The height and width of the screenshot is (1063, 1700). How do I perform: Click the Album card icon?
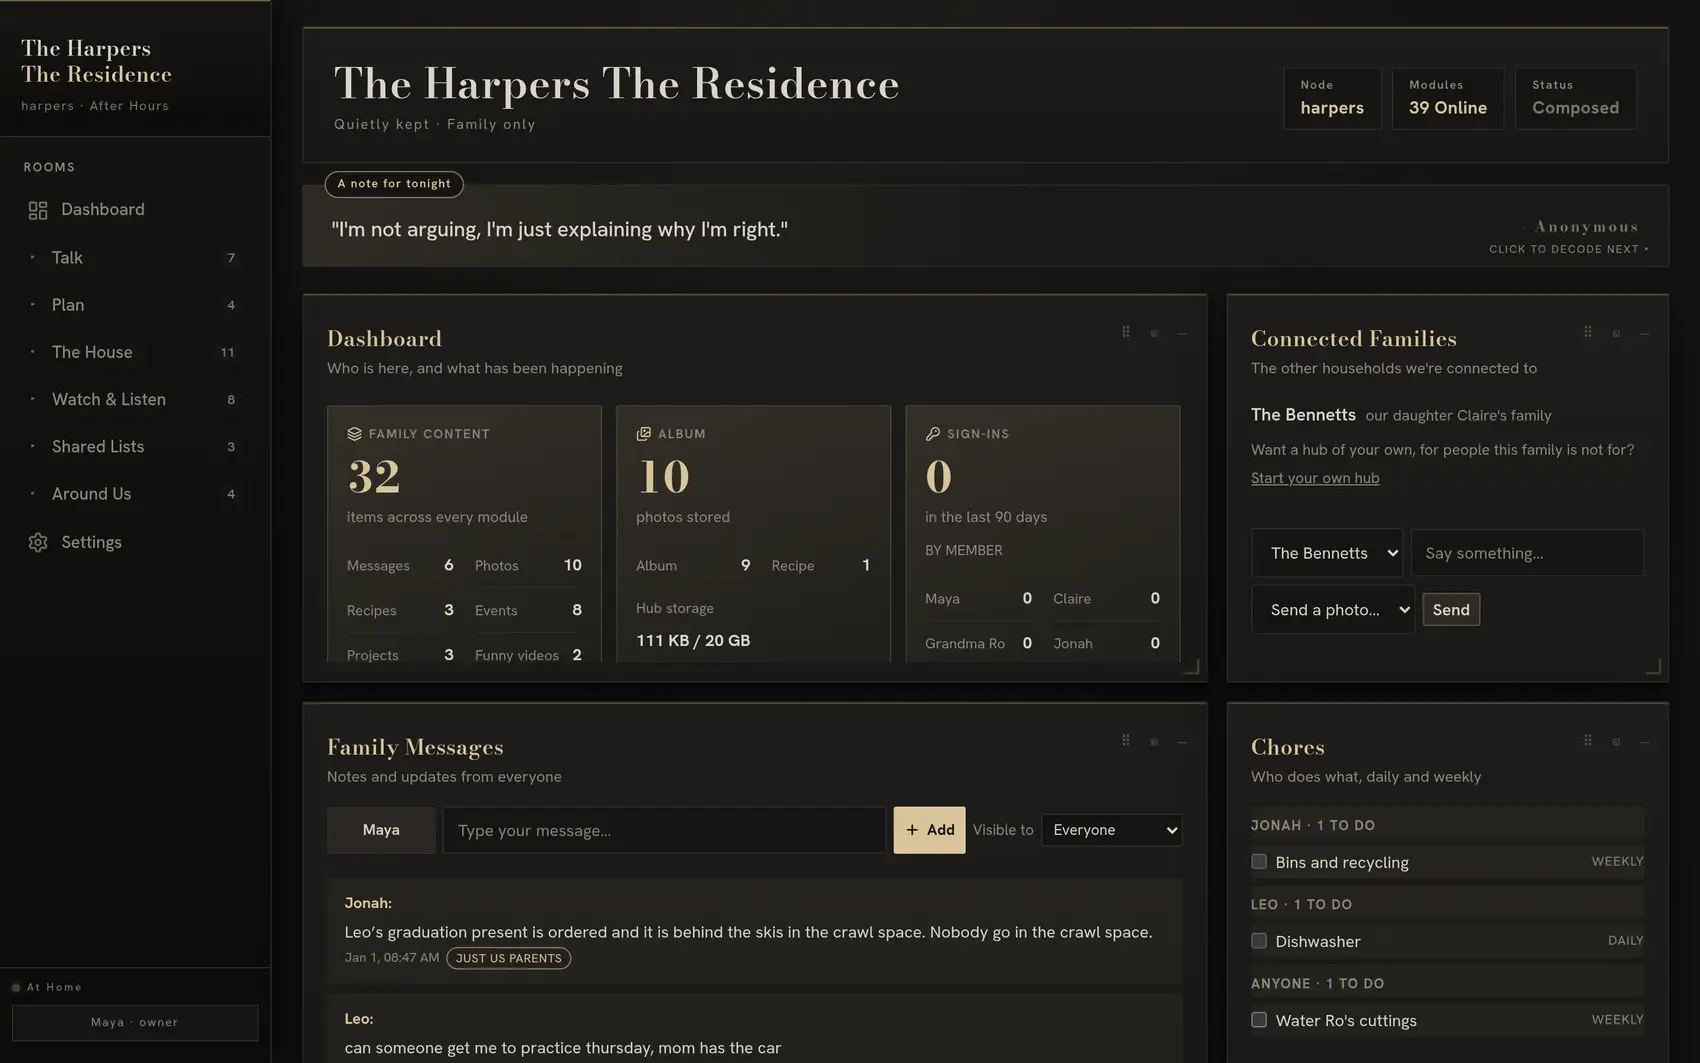tap(643, 434)
